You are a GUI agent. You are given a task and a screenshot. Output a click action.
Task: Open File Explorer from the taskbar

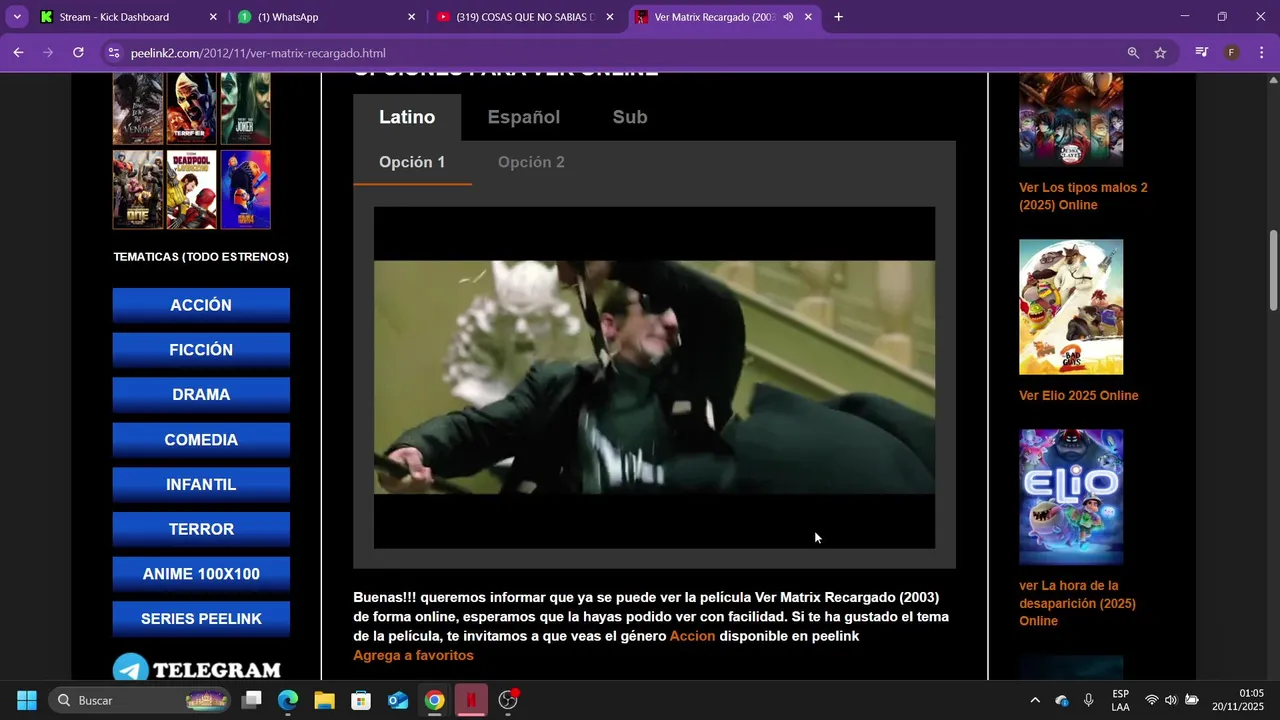pyautogui.click(x=324, y=700)
